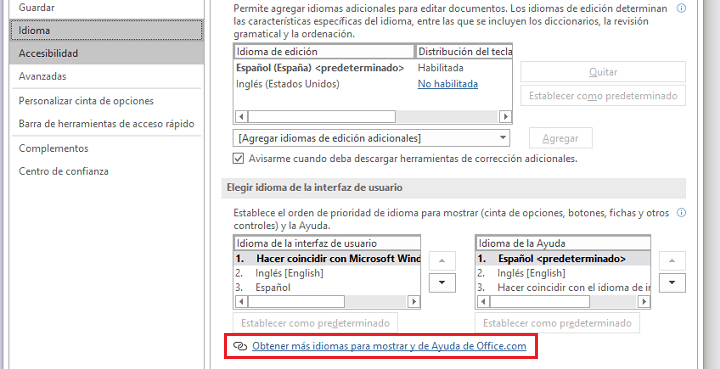
Task: Select Hacer coincidir con Microsoft Windows interface row
Action: (x=327, y=258)
